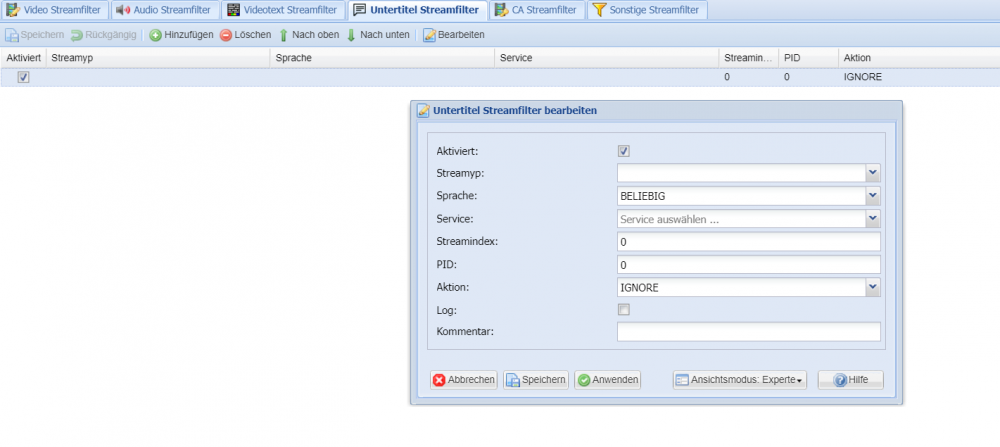Click Rückgängig in the toolbar
The width and height of the screenshot is (1000, 447).
[x=103, y=35]
